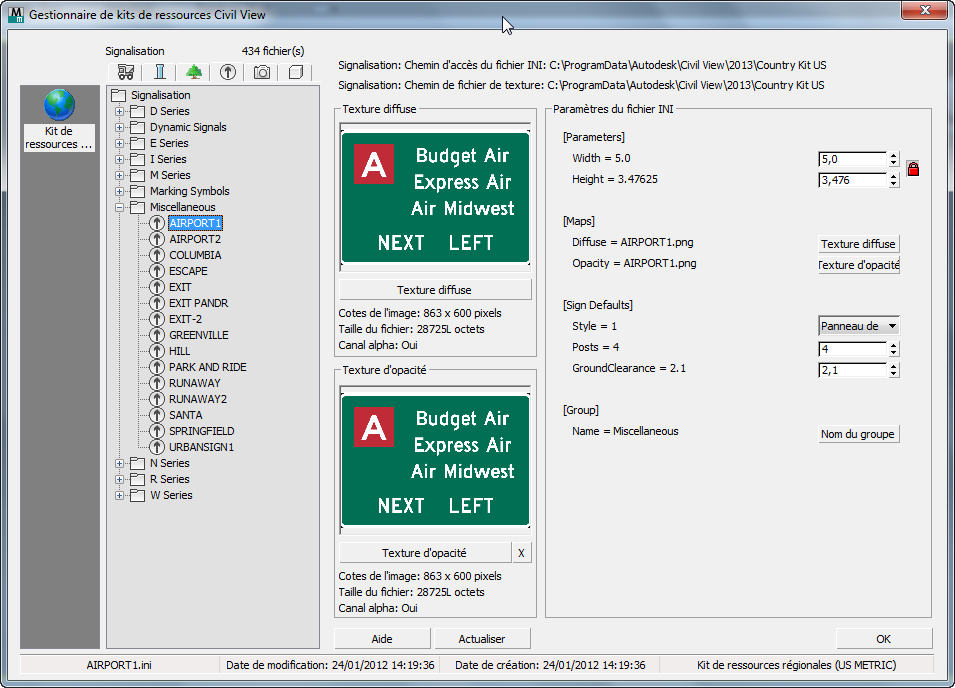Click the PARK AND RIDE sign icon
Viewport: 955px width, 688px height.
(157, 367)
